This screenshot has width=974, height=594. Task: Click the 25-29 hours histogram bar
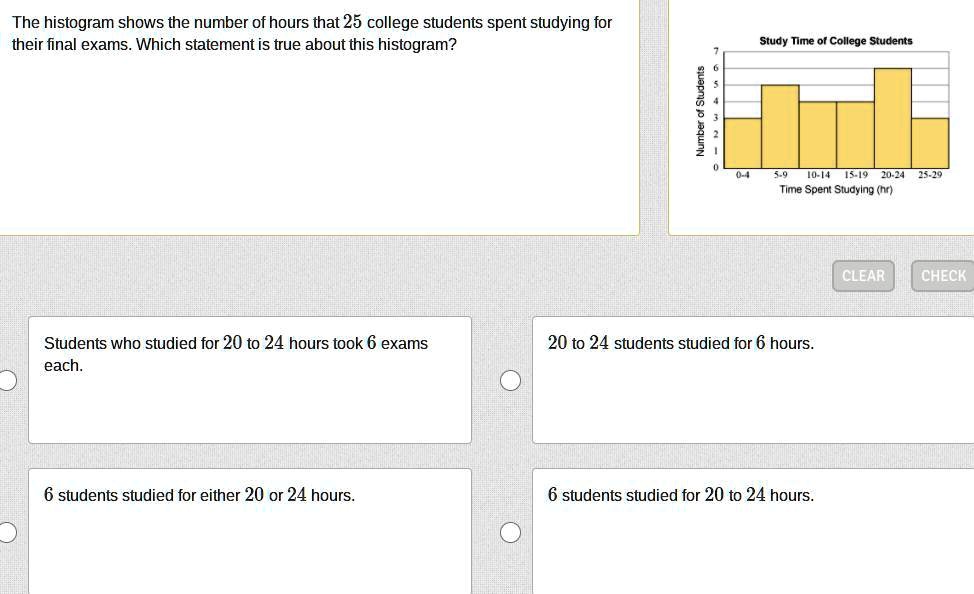pyautogui.click(x=929, y=145)
